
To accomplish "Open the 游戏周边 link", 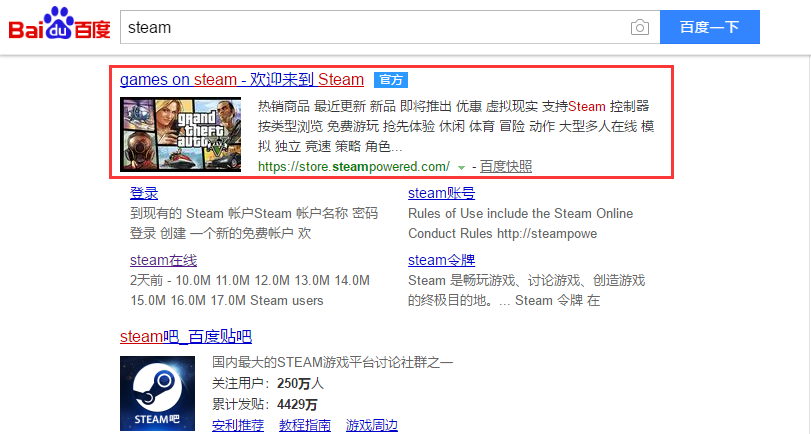I will [371, 425].
